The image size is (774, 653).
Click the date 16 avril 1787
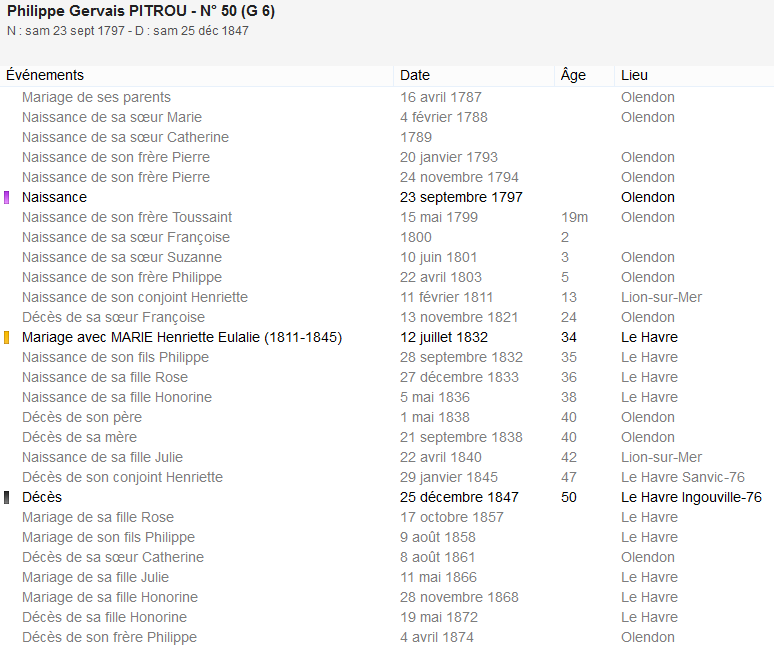click(441, 97)
